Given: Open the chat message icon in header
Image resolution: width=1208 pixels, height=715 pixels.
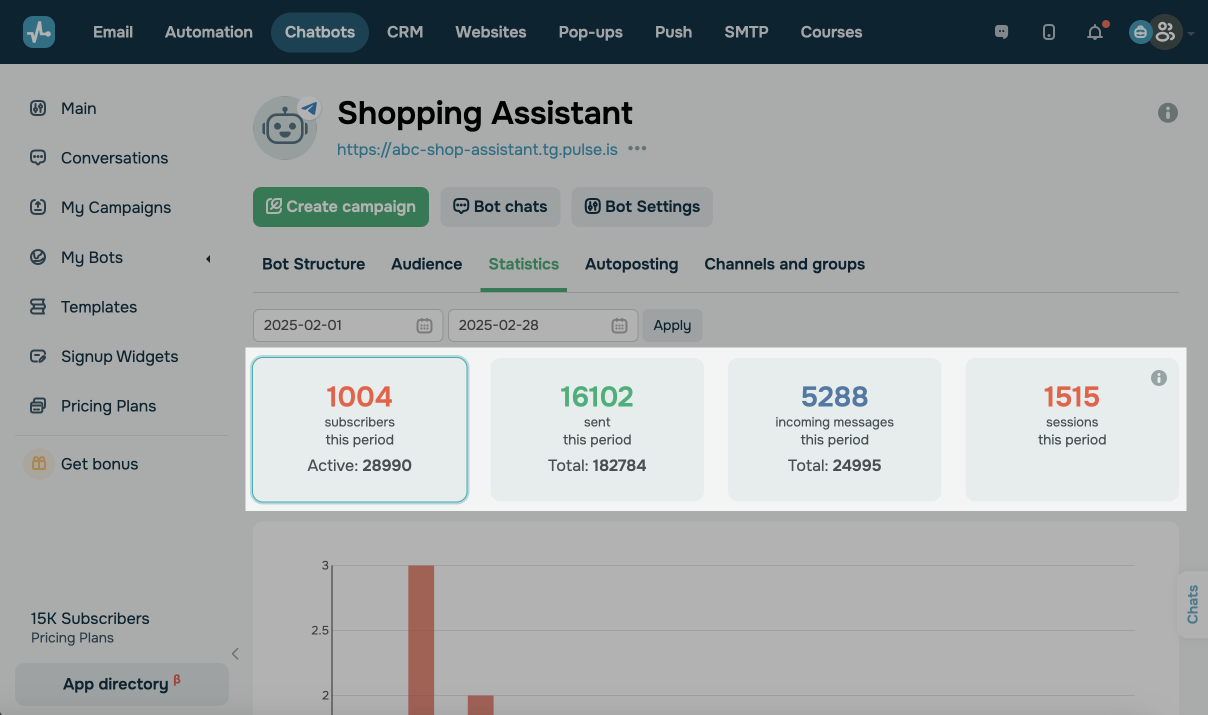Looking at the screenshot, I should (1001, 32).
